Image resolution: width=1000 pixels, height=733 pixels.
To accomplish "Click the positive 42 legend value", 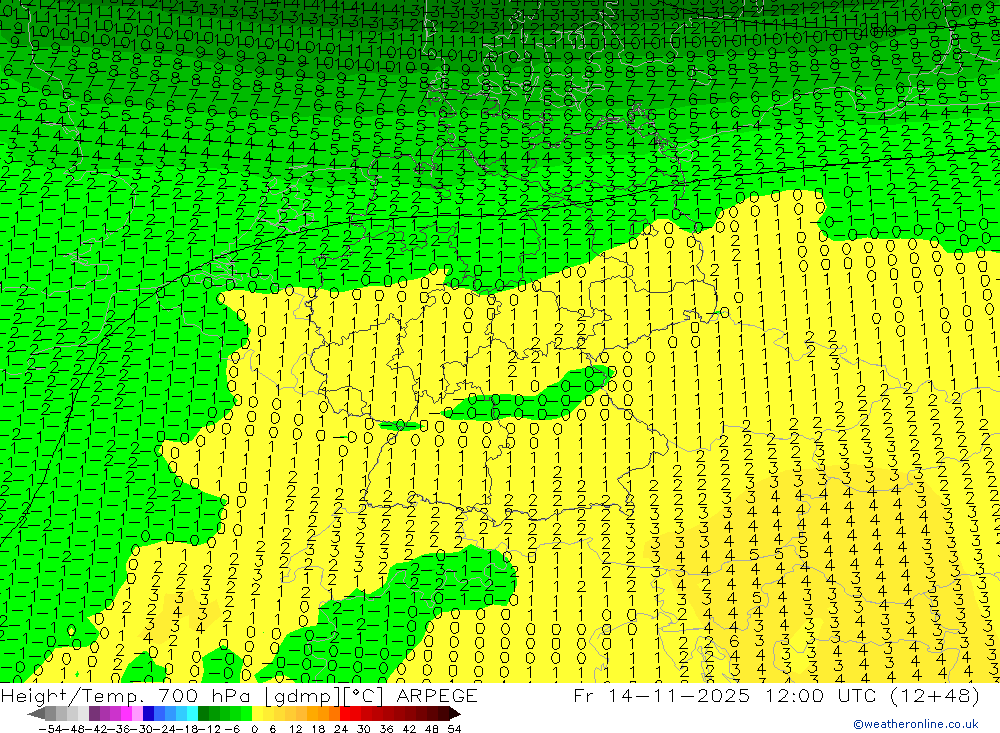I will [x=409, y=729].
